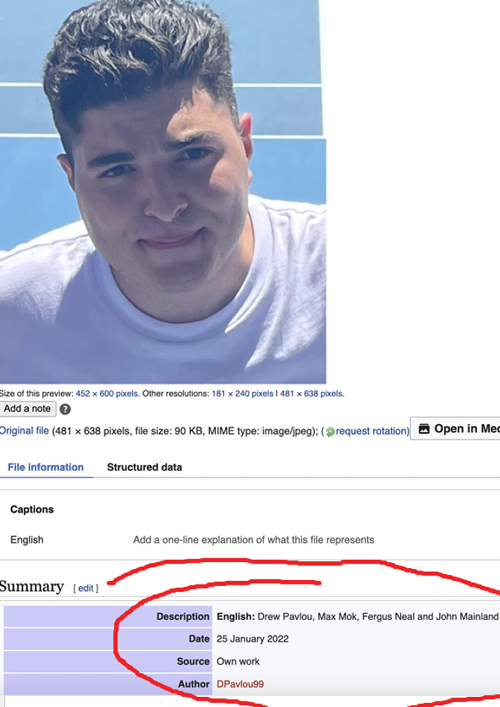Click the one-line explanation caption field
The height and width of the screenshot is (707, 500).
tap(253, 540)
